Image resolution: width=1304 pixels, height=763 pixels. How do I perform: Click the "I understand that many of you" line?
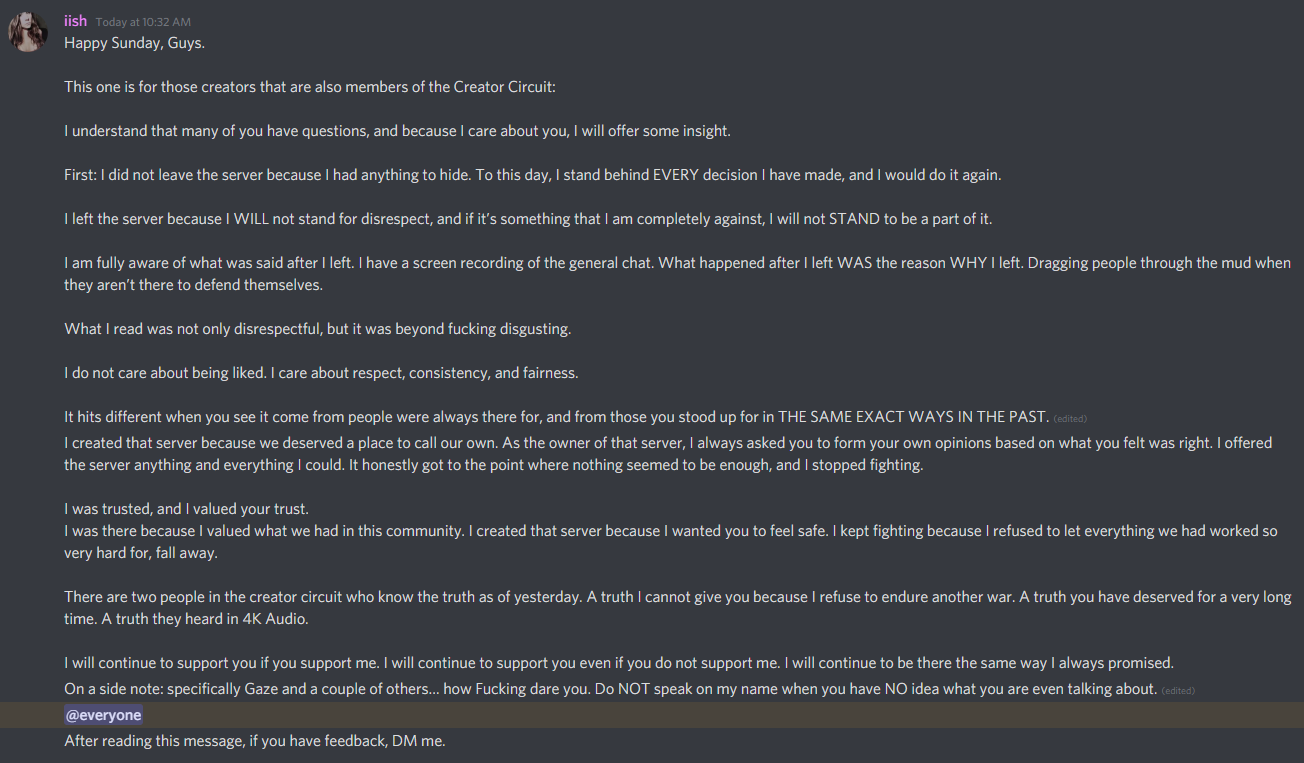pos(397,131)
